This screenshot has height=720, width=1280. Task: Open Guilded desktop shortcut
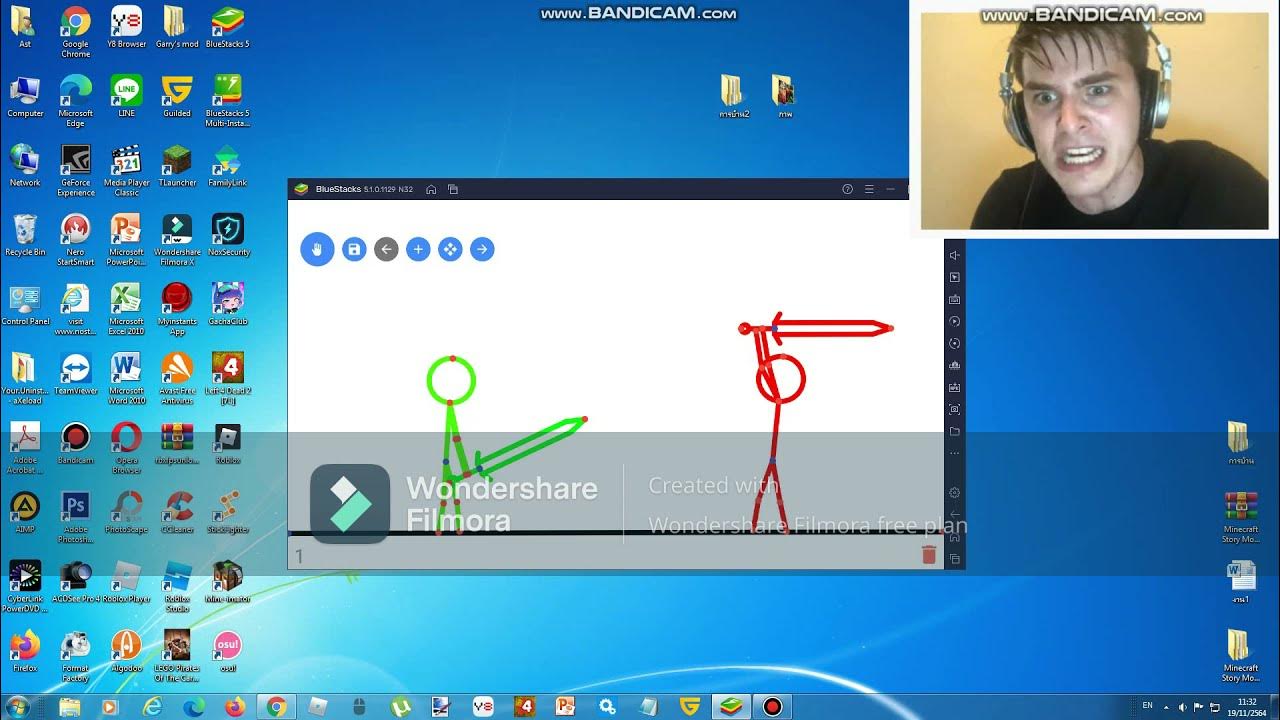pyautogui.click(x=177, y=96)
